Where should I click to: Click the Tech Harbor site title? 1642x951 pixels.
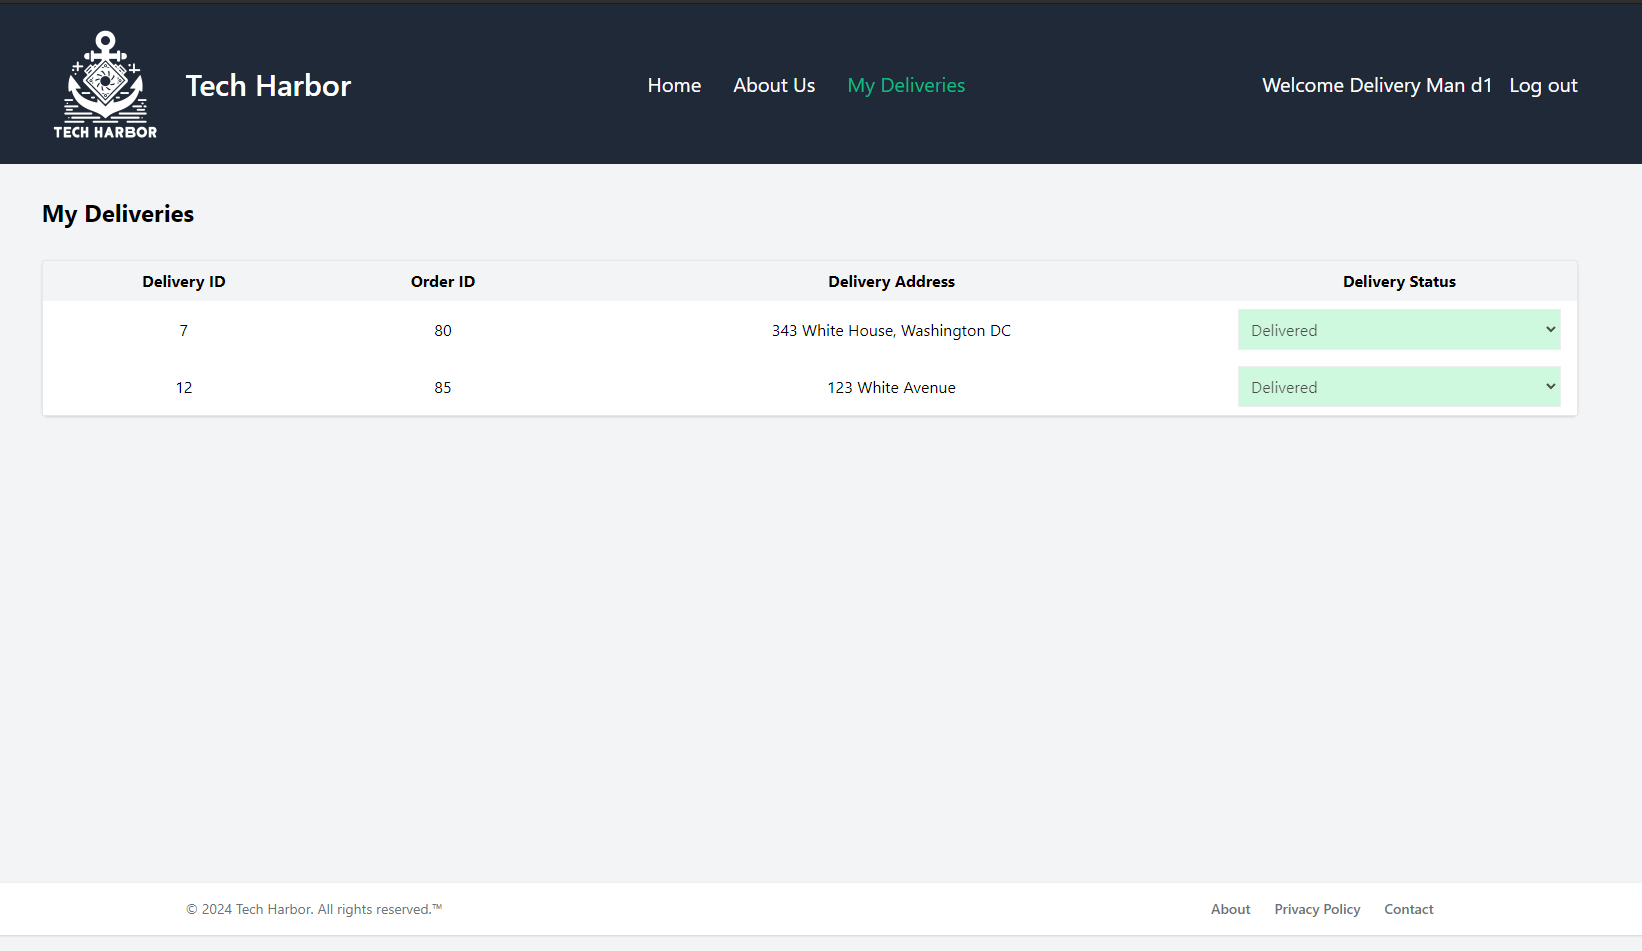[268, 86]
